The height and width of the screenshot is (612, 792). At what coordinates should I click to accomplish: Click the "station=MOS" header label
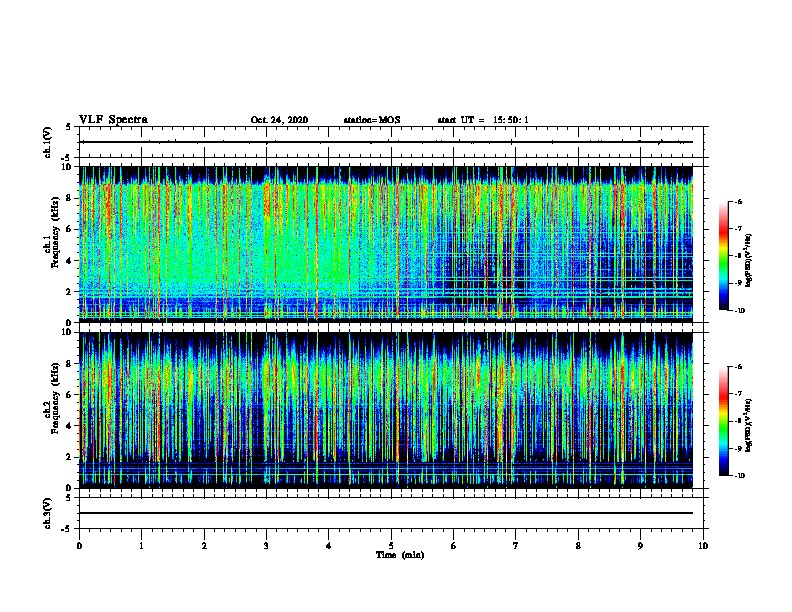372,120
